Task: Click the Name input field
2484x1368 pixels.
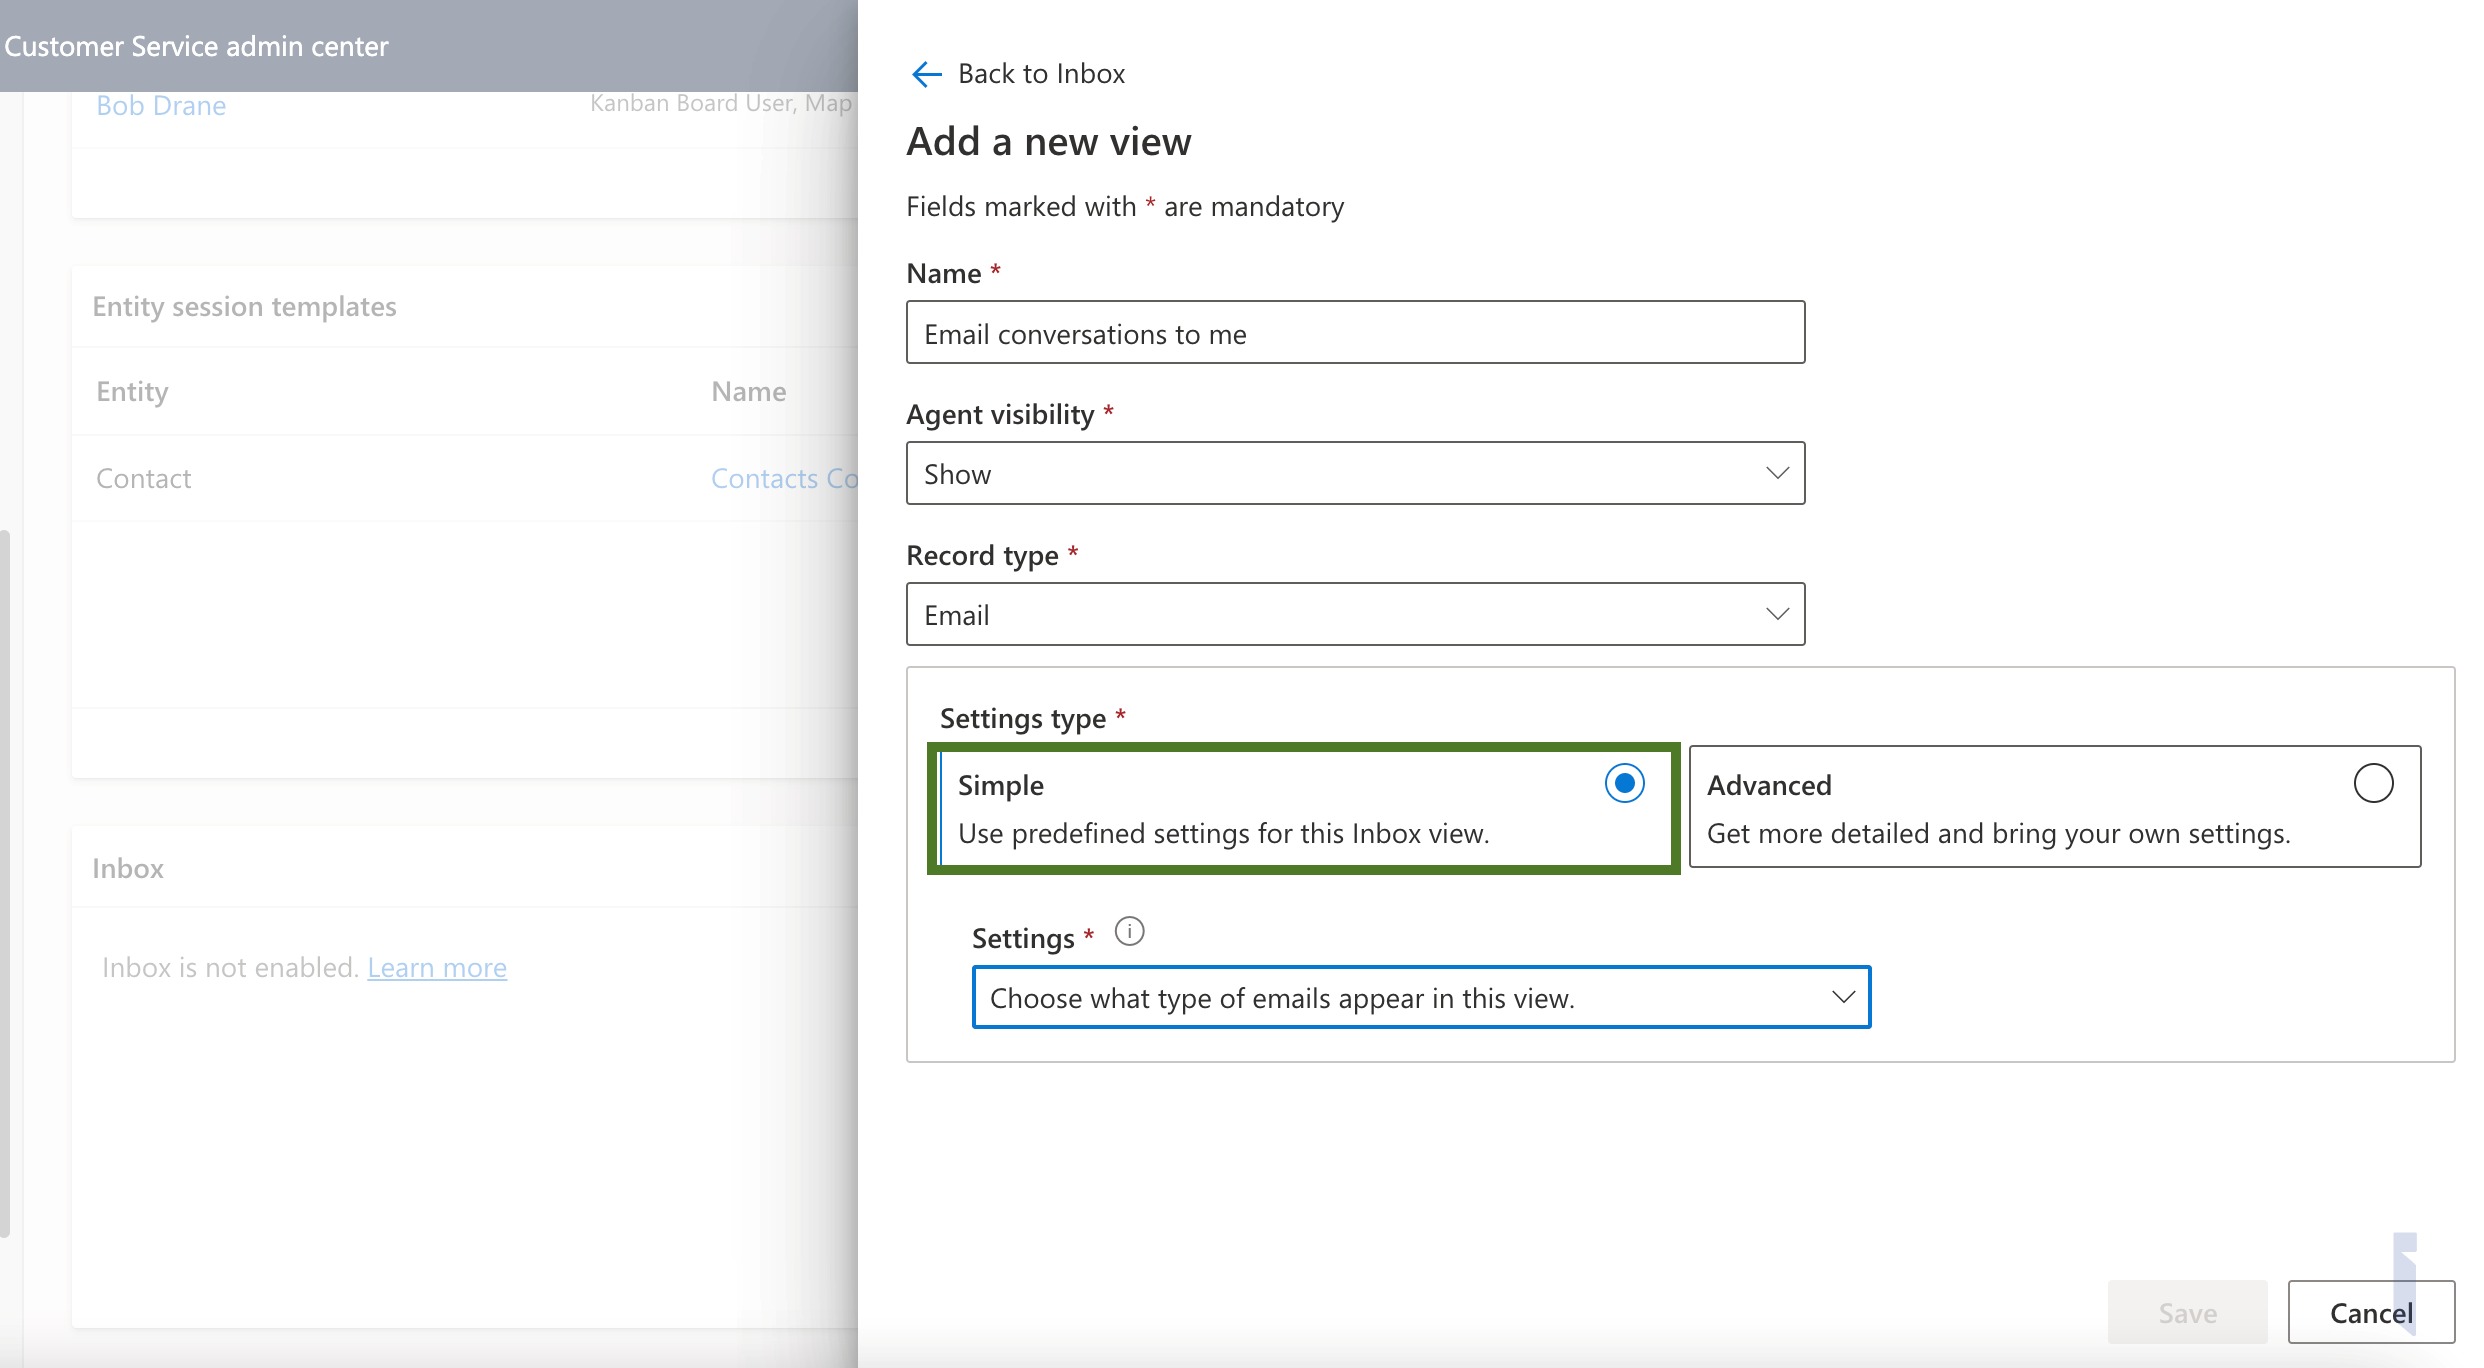Action: point(1354,333)
